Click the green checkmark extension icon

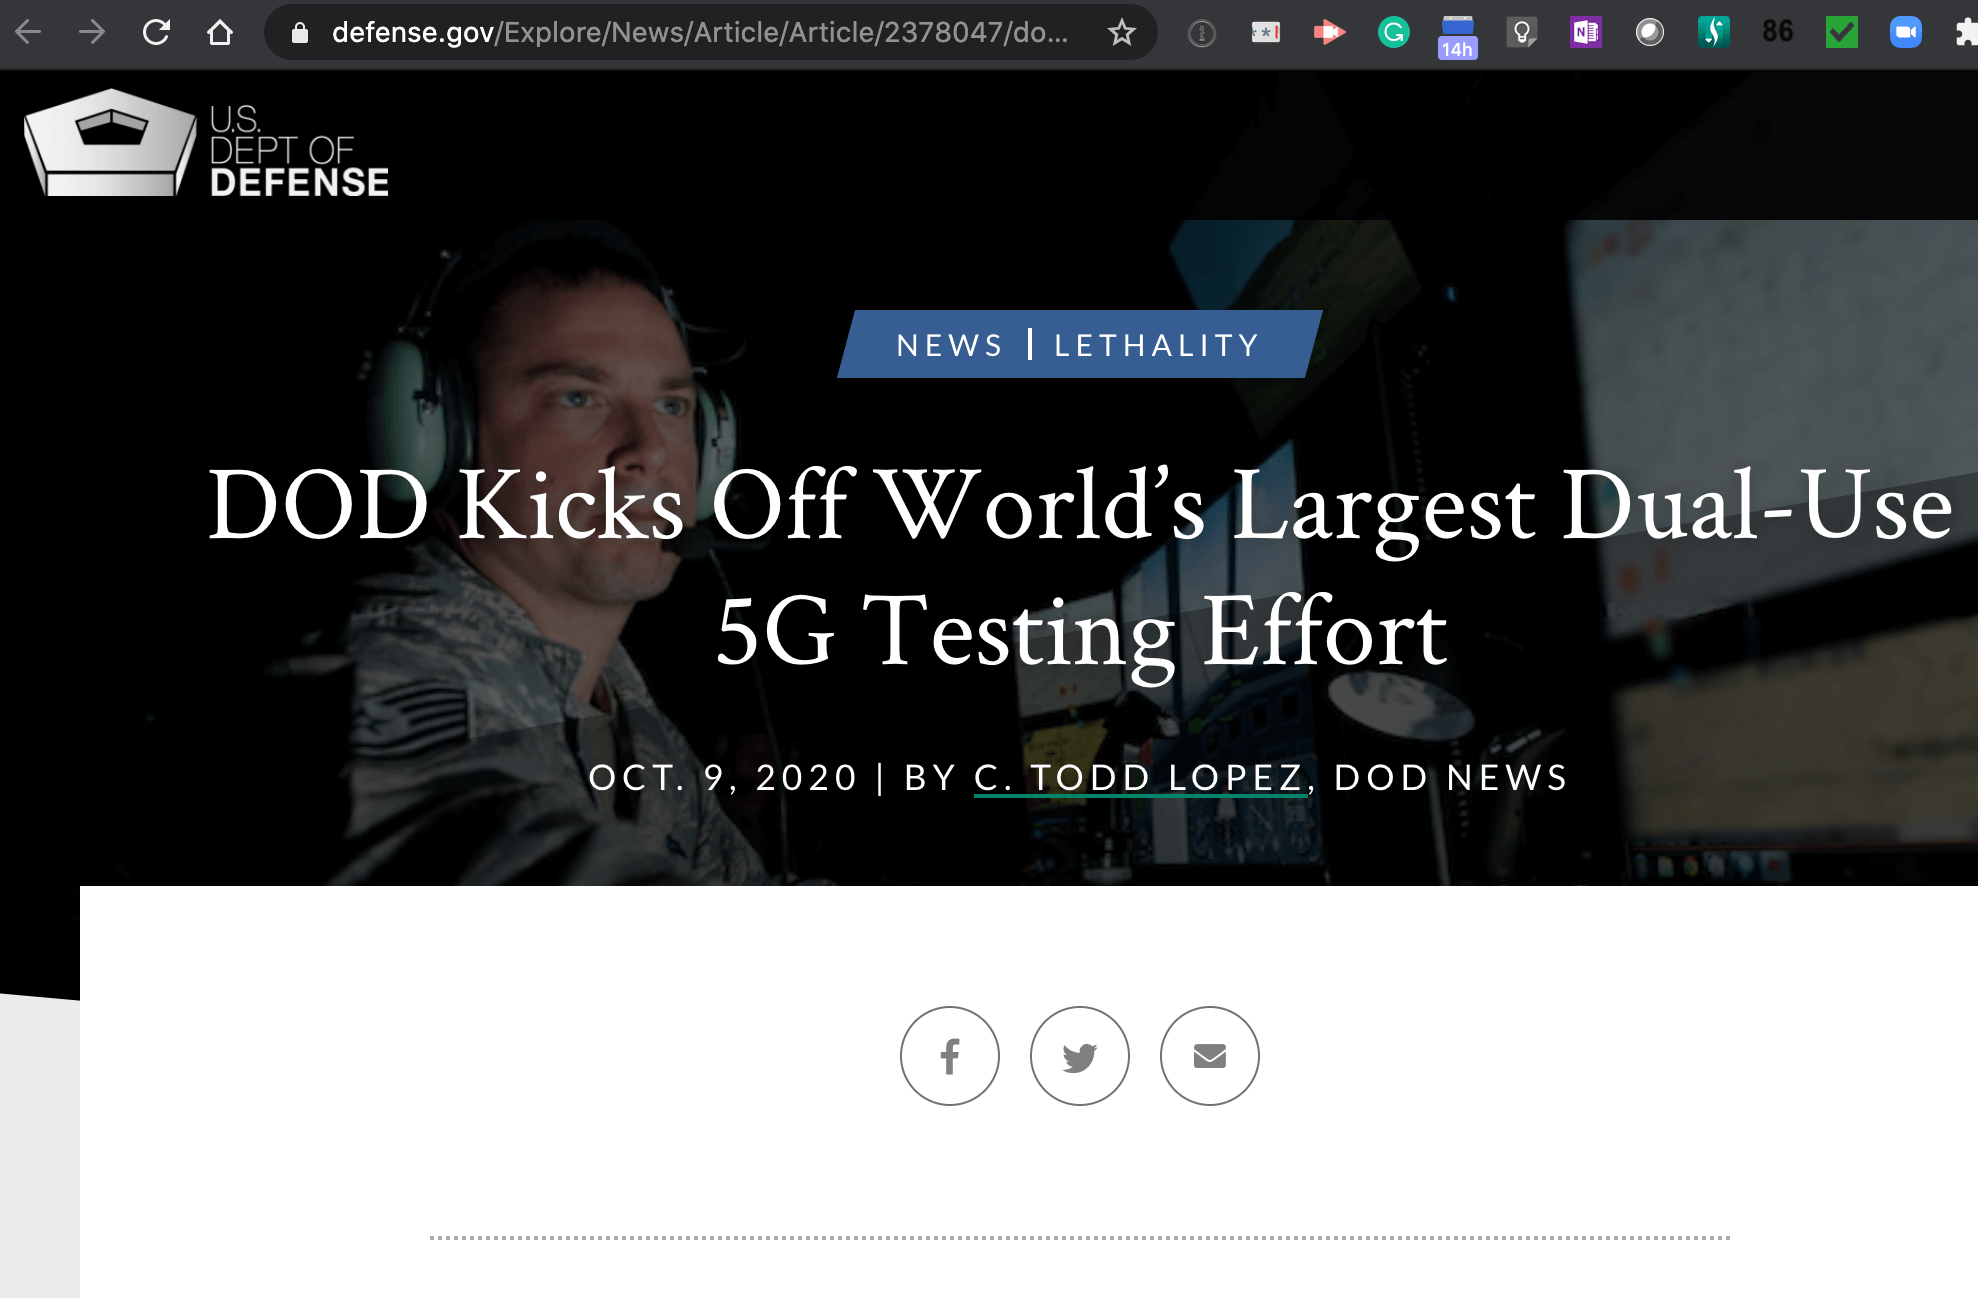coord(1841,33)
